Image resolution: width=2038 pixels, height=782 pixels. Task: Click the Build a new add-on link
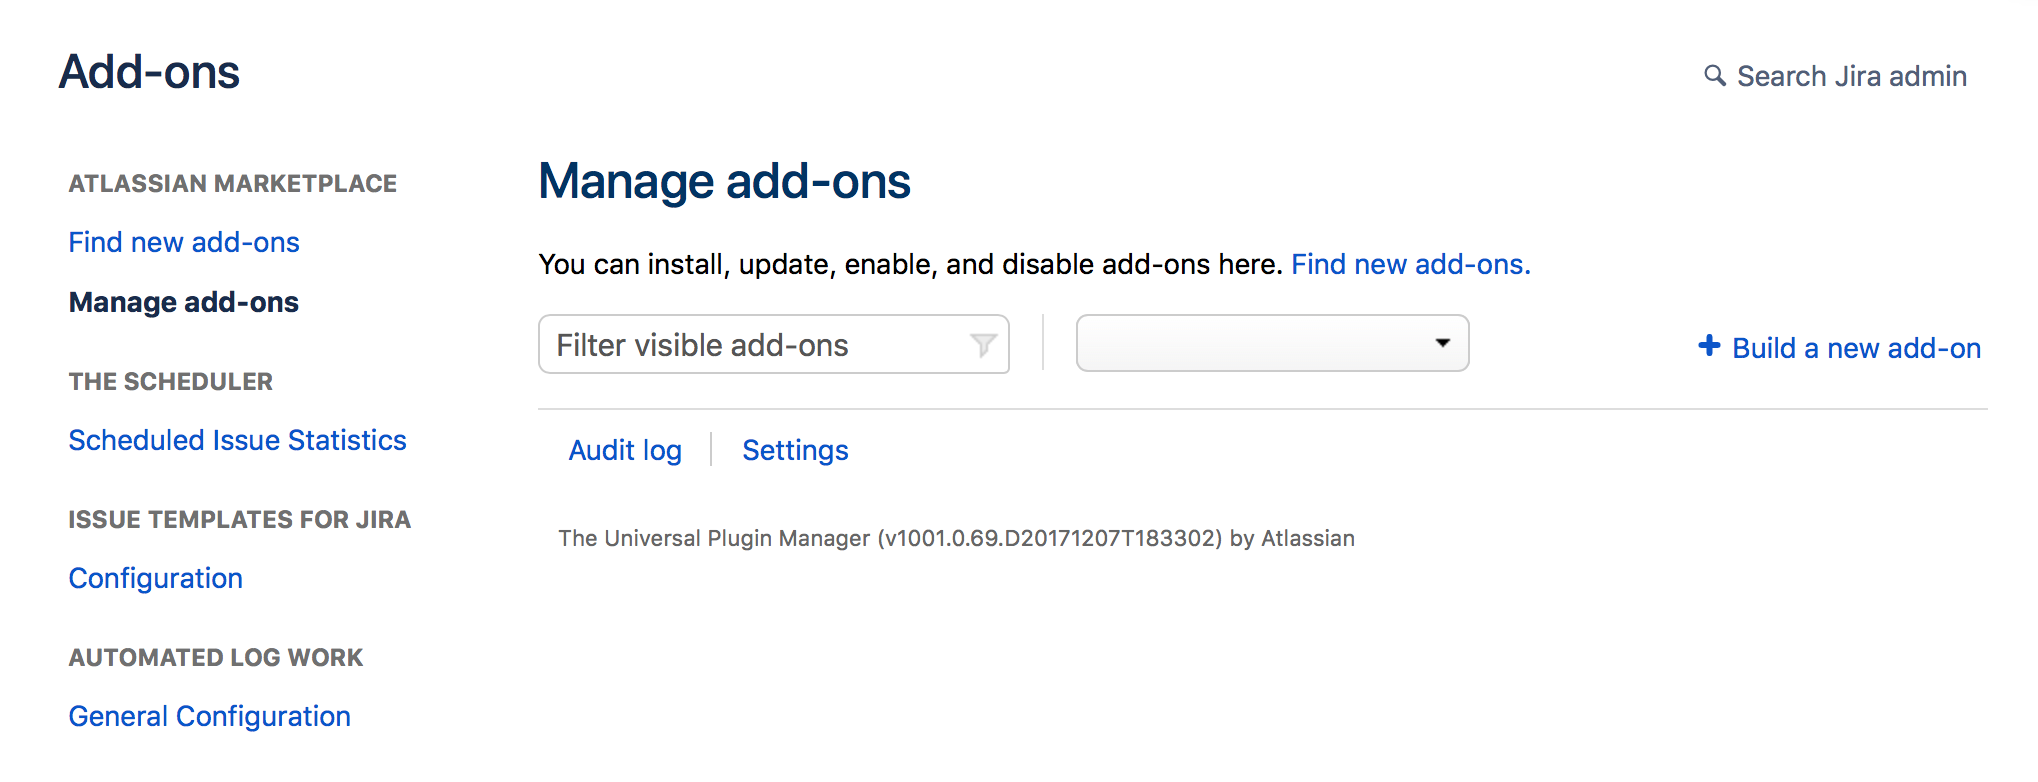(1856, 348)
